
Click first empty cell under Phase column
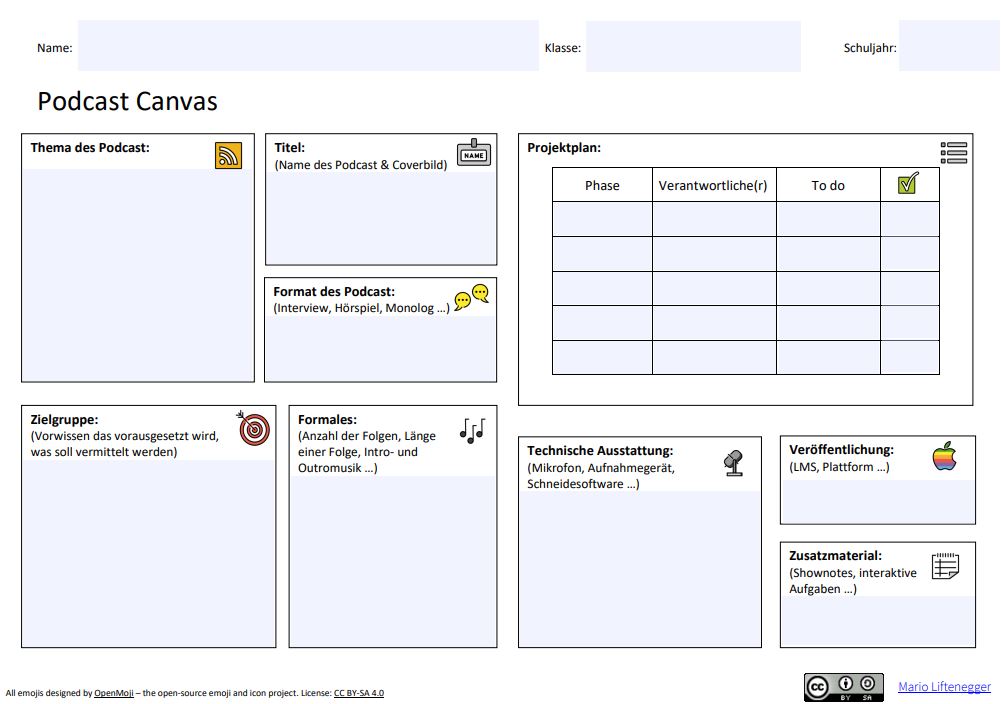[x=602, y=219]
